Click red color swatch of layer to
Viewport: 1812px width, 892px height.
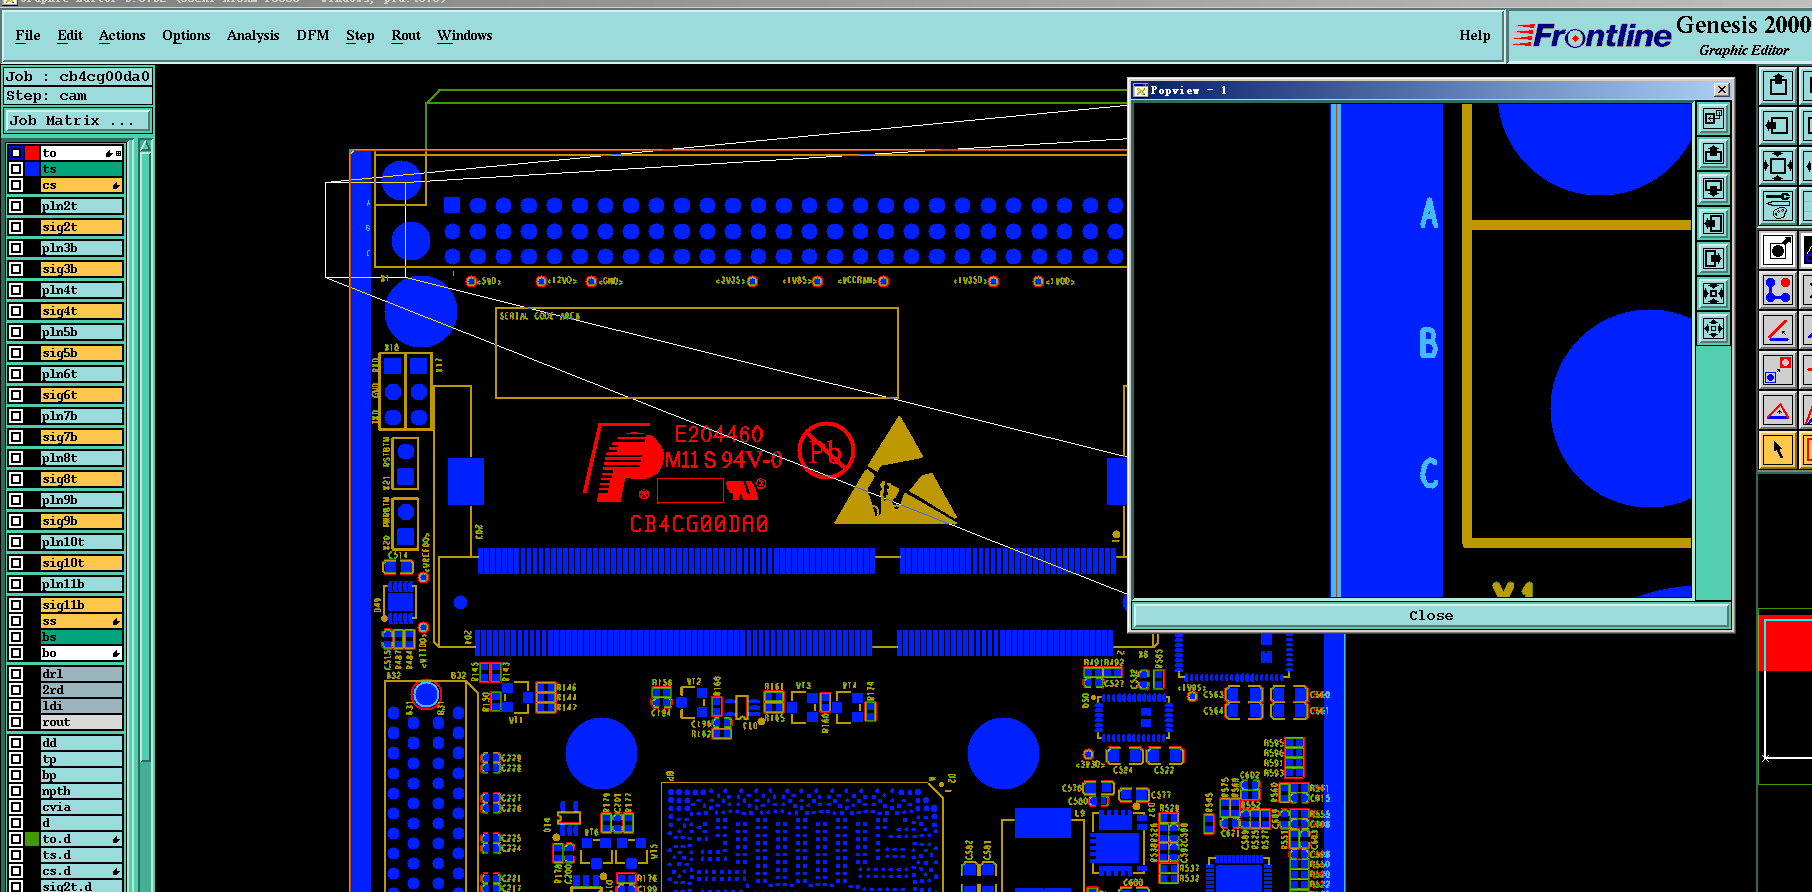(32, 153)
